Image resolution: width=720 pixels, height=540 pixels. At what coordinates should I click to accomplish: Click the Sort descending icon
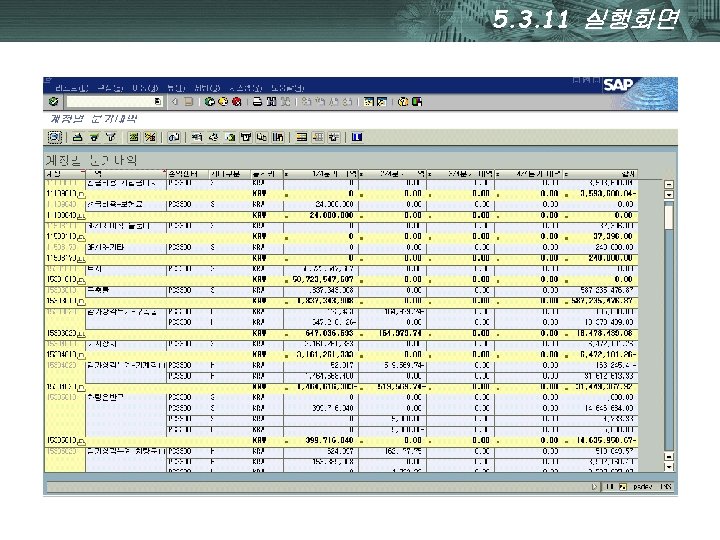(x=95, y=137)
